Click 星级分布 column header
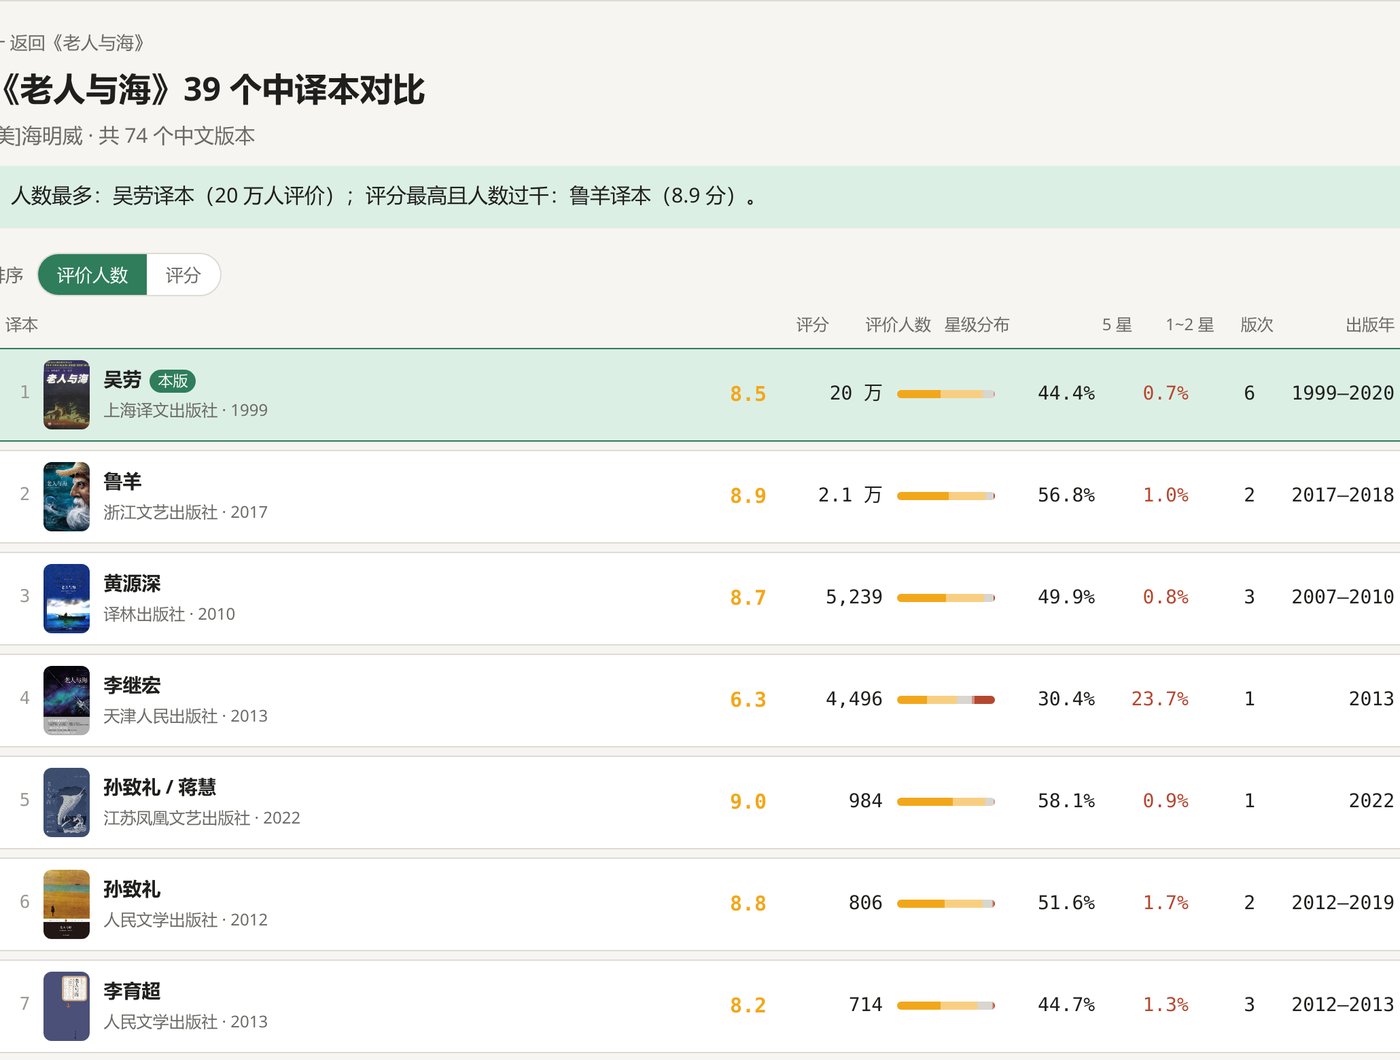Screen dimensions: 1400x1060 click(x=977, y=325)
